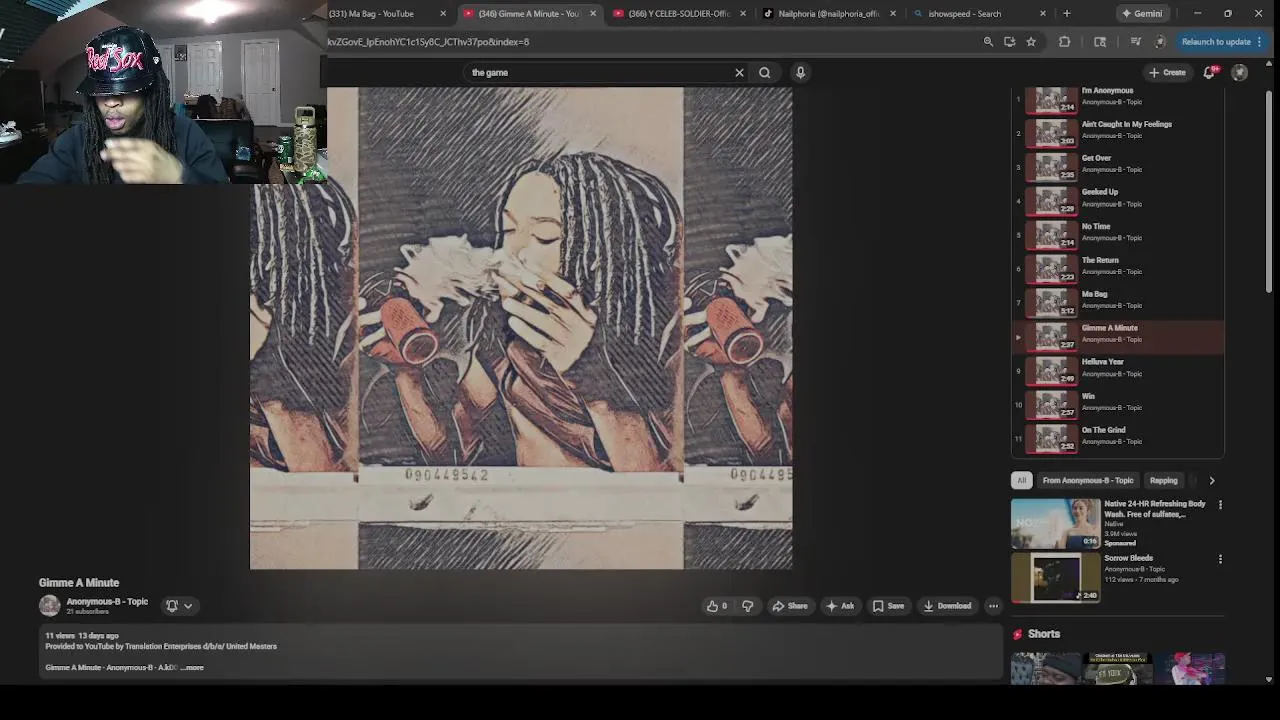This screenshot has height=720, width=1280.
Task: Open Anonymous-B - Topic channel link
Action: click(107, 602)
